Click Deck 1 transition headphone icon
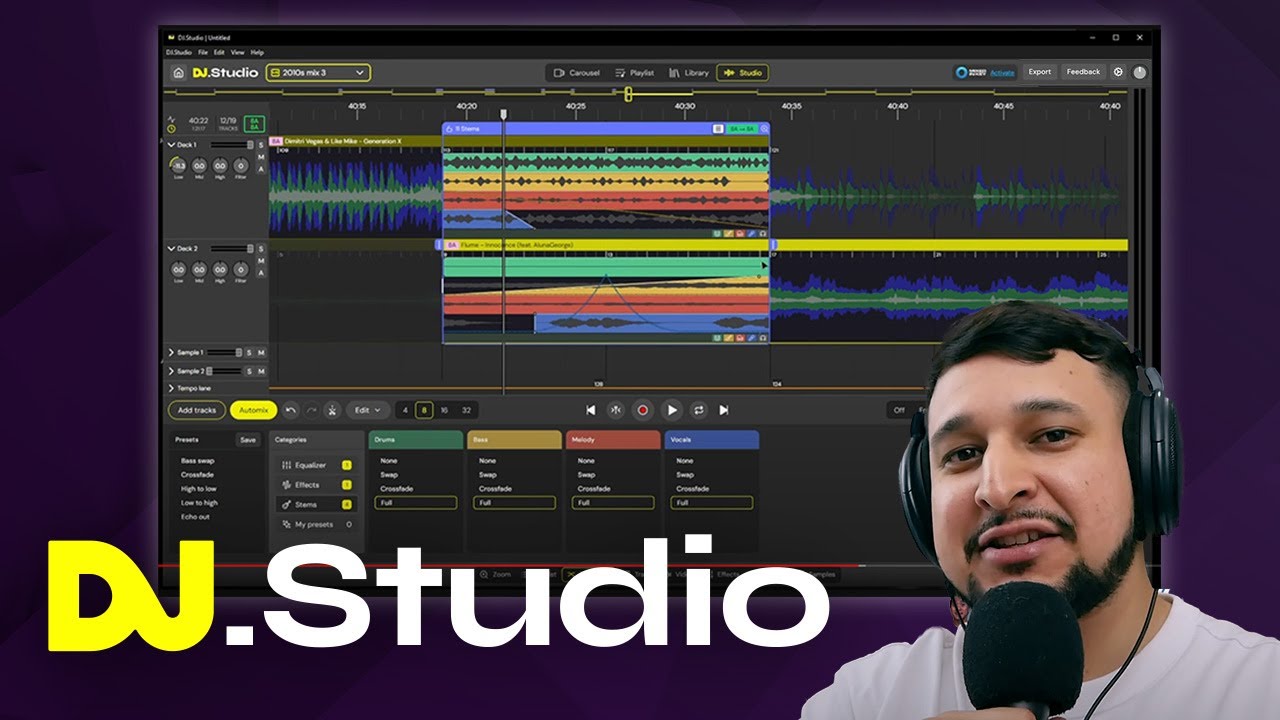 point(763,233)
